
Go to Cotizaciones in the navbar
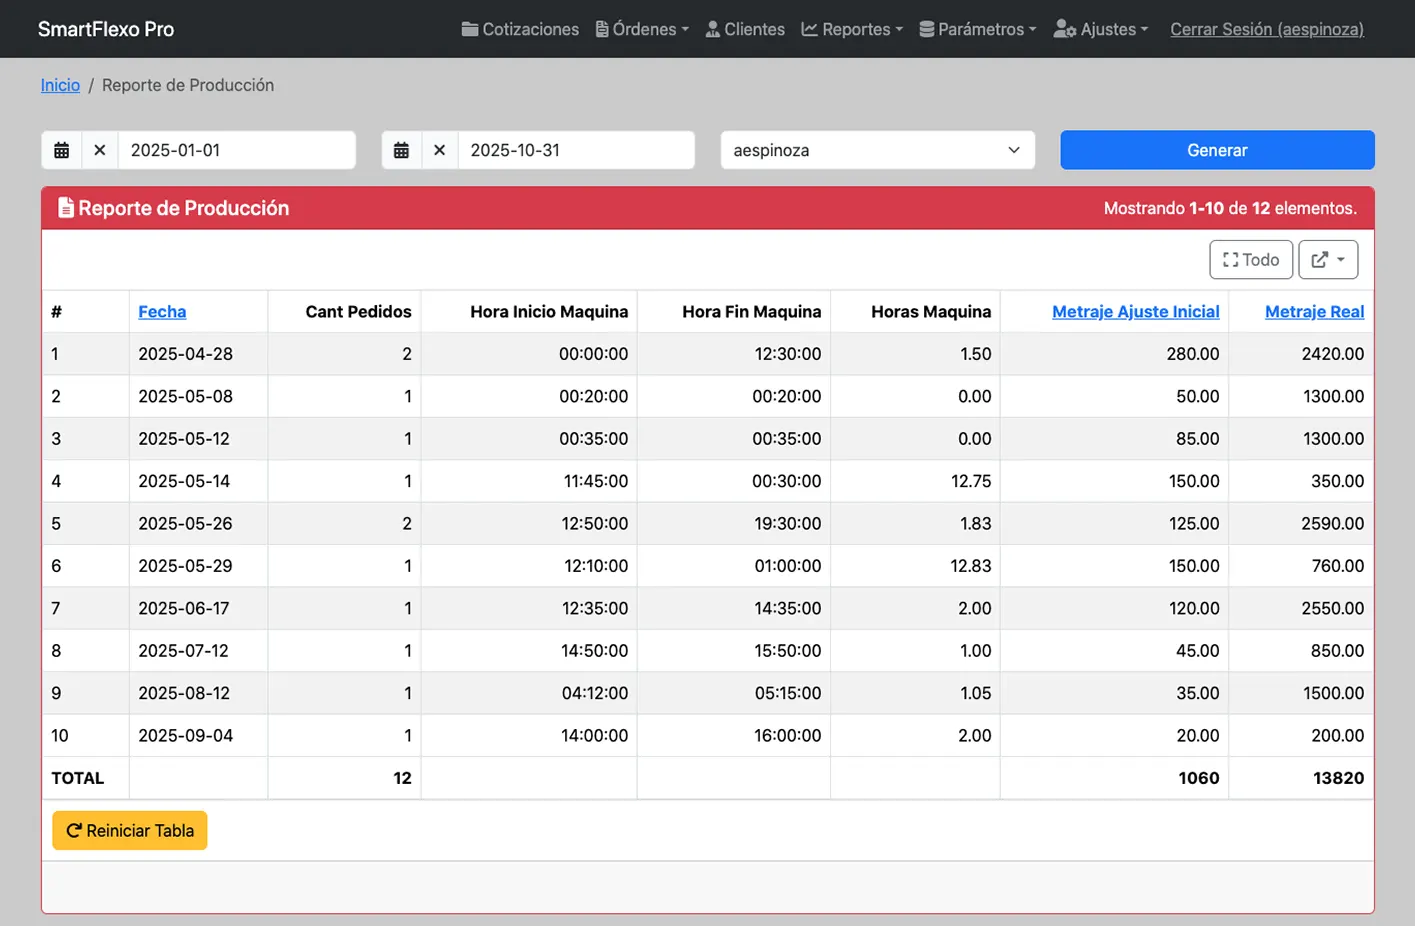click(520, 29)
